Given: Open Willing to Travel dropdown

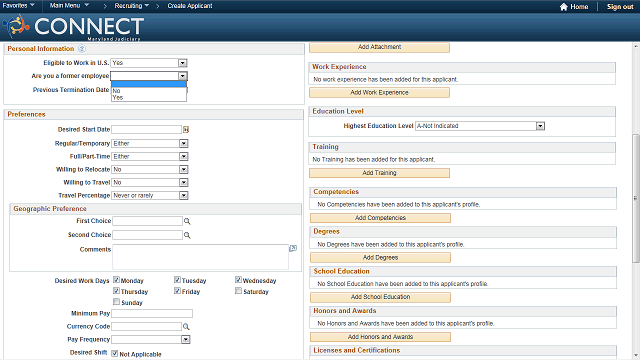Looking at the screenshot, I should 150,182.
